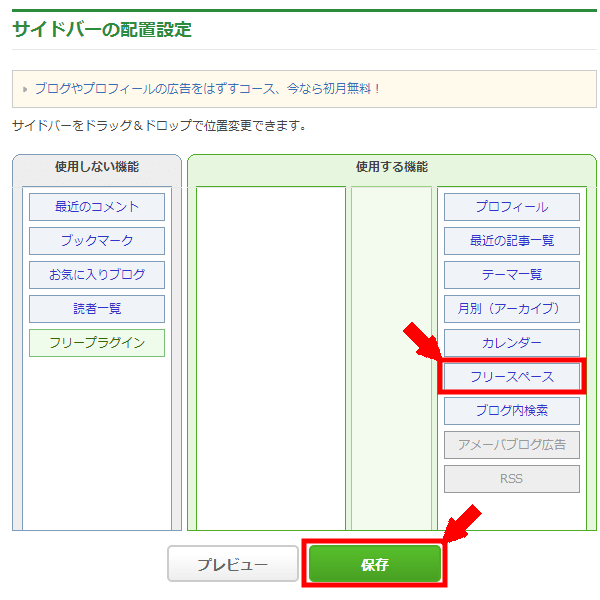Select the フリープラグイン module

[x=97, y=343]
